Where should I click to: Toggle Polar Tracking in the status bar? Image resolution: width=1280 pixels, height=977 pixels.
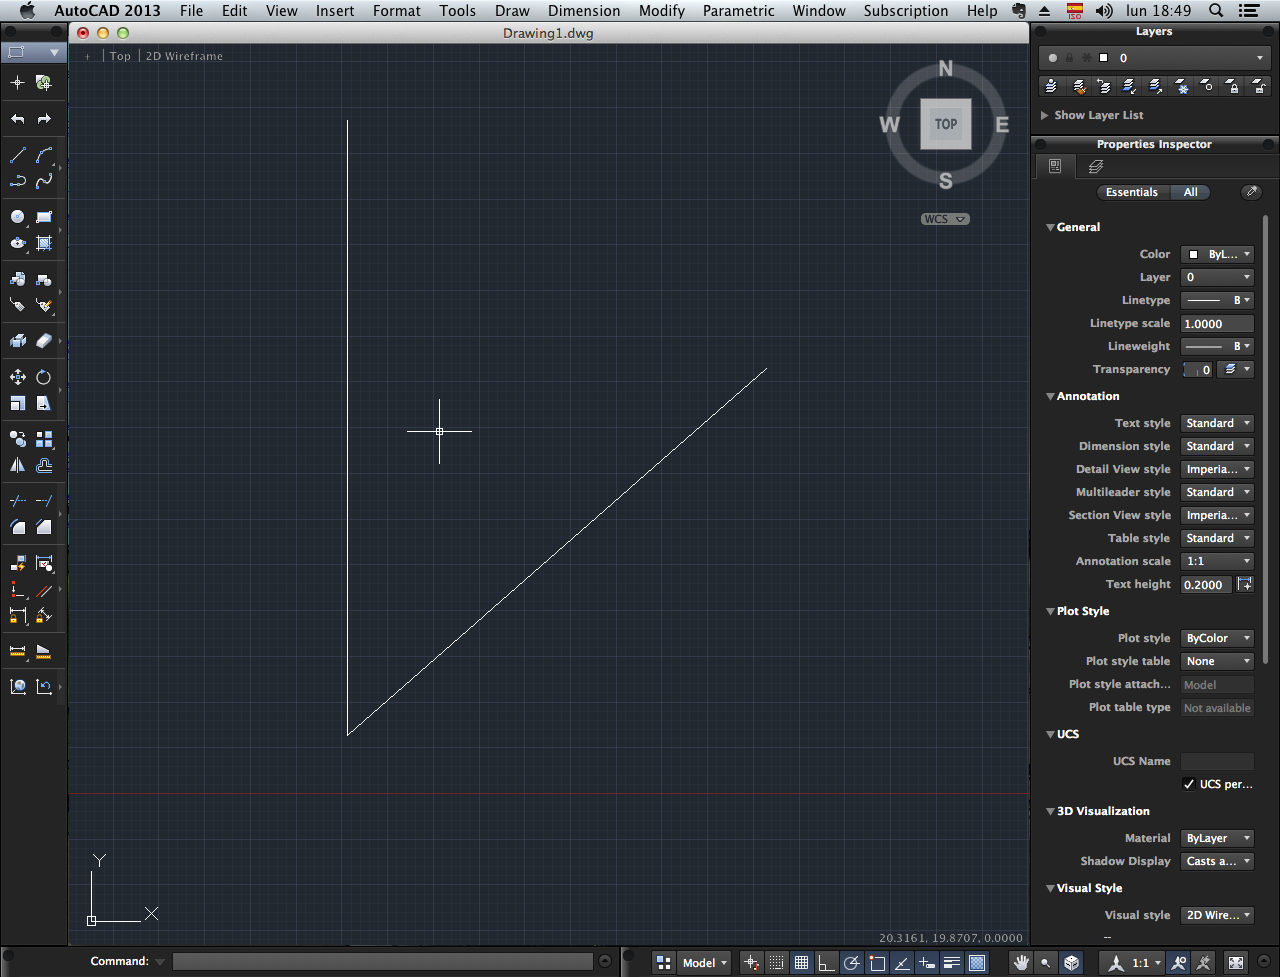tap(852, 963)
